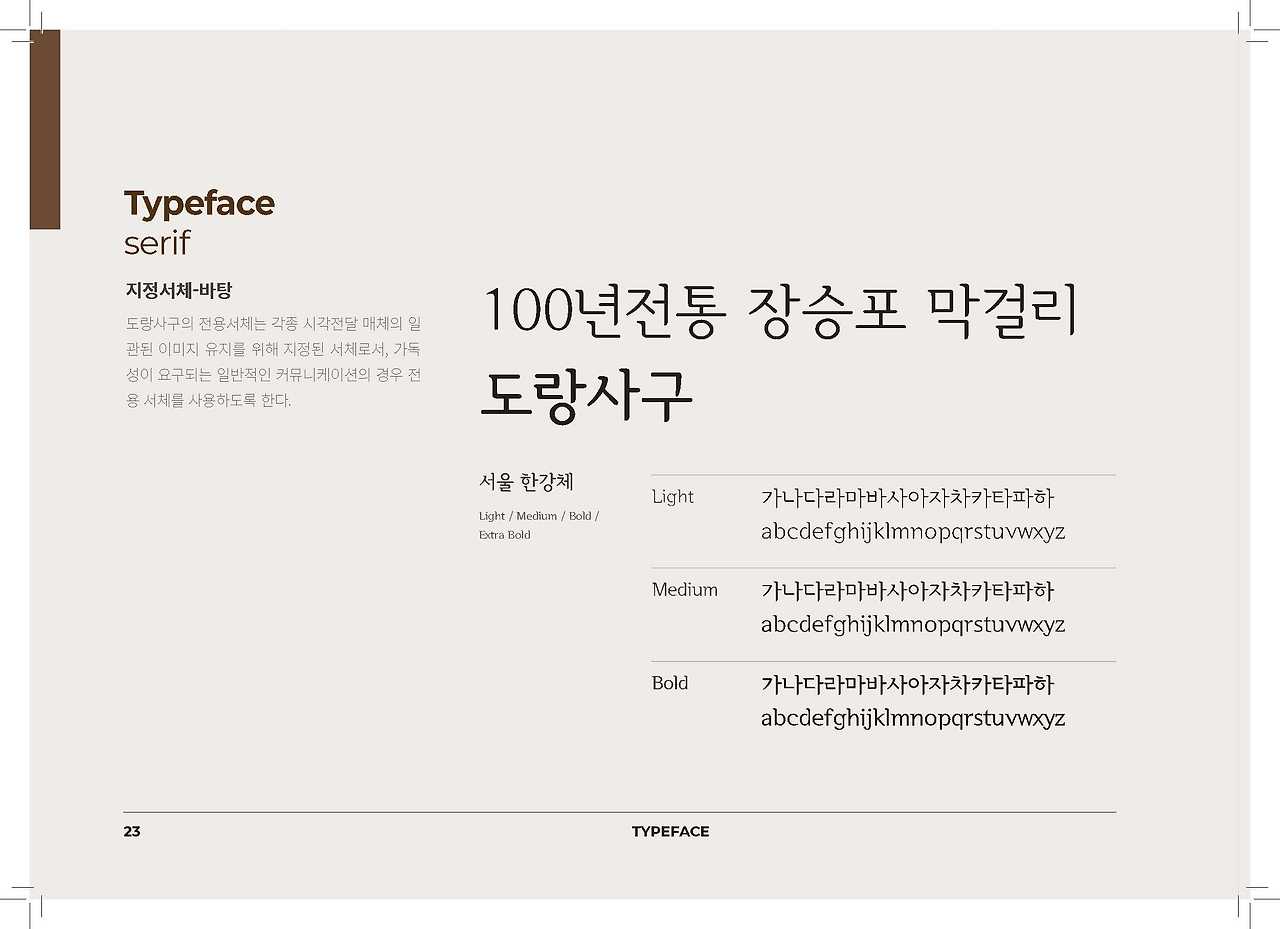Viewport: 1280px width, 929px height.
Task: Click the line starting "관된 이미지 유지를"
Action: point(273,349)
